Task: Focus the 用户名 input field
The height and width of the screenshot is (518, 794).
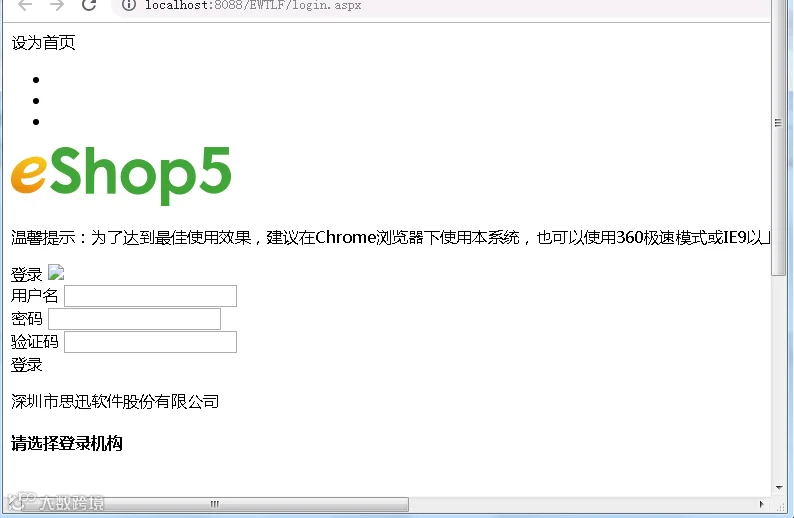Action: coord(150,296)
